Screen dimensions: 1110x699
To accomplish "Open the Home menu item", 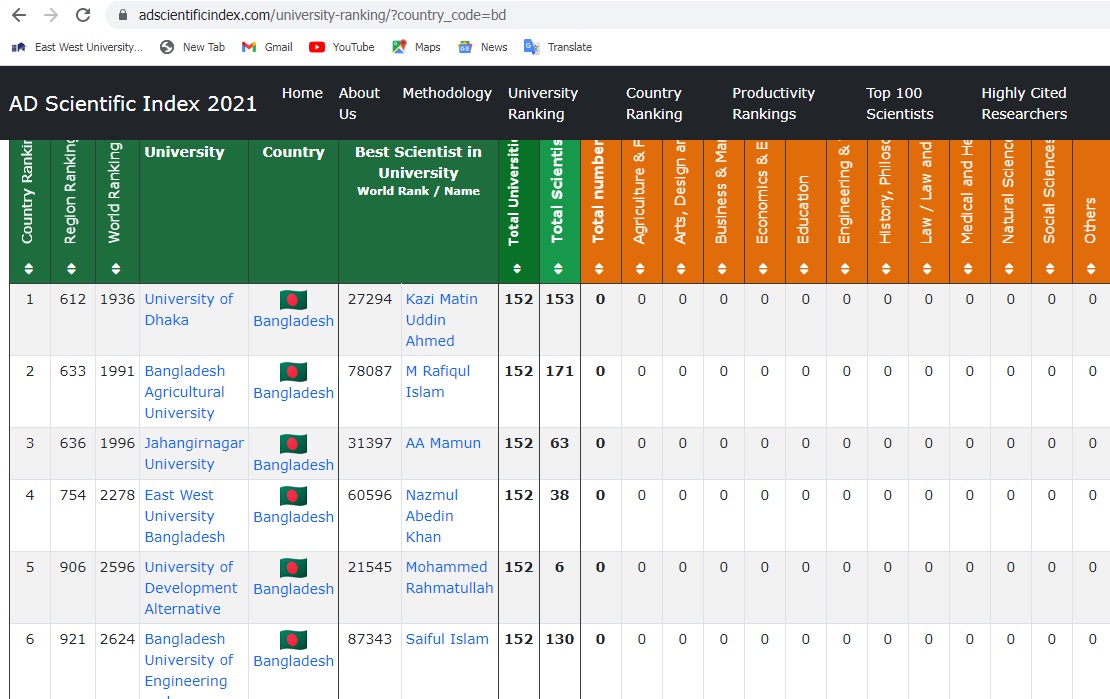I will (x=302, y=93).
